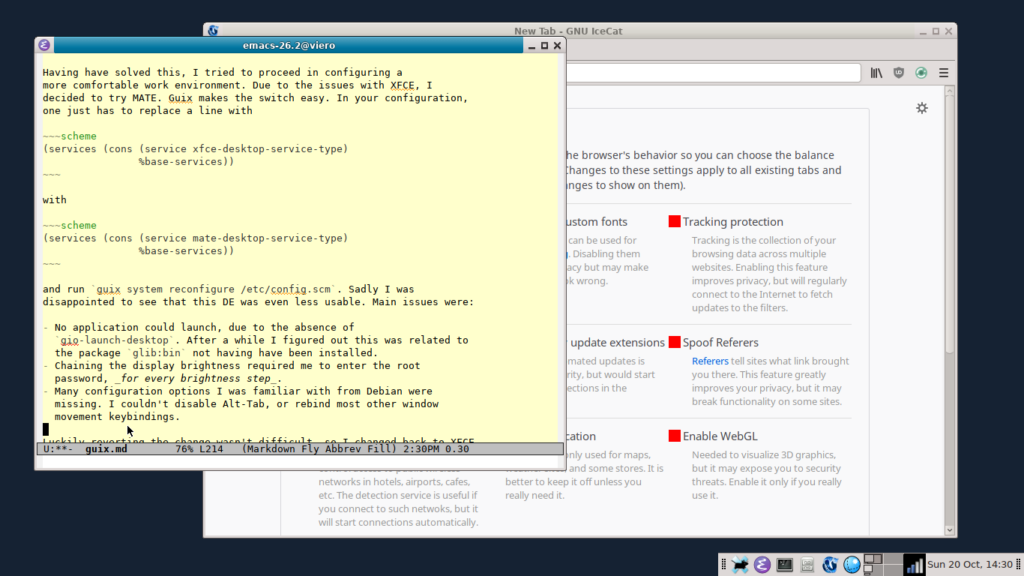Open the Library bookmarks icon in IceCat
The width and height of the screenshot is (1024, 576).
[876, 73]
